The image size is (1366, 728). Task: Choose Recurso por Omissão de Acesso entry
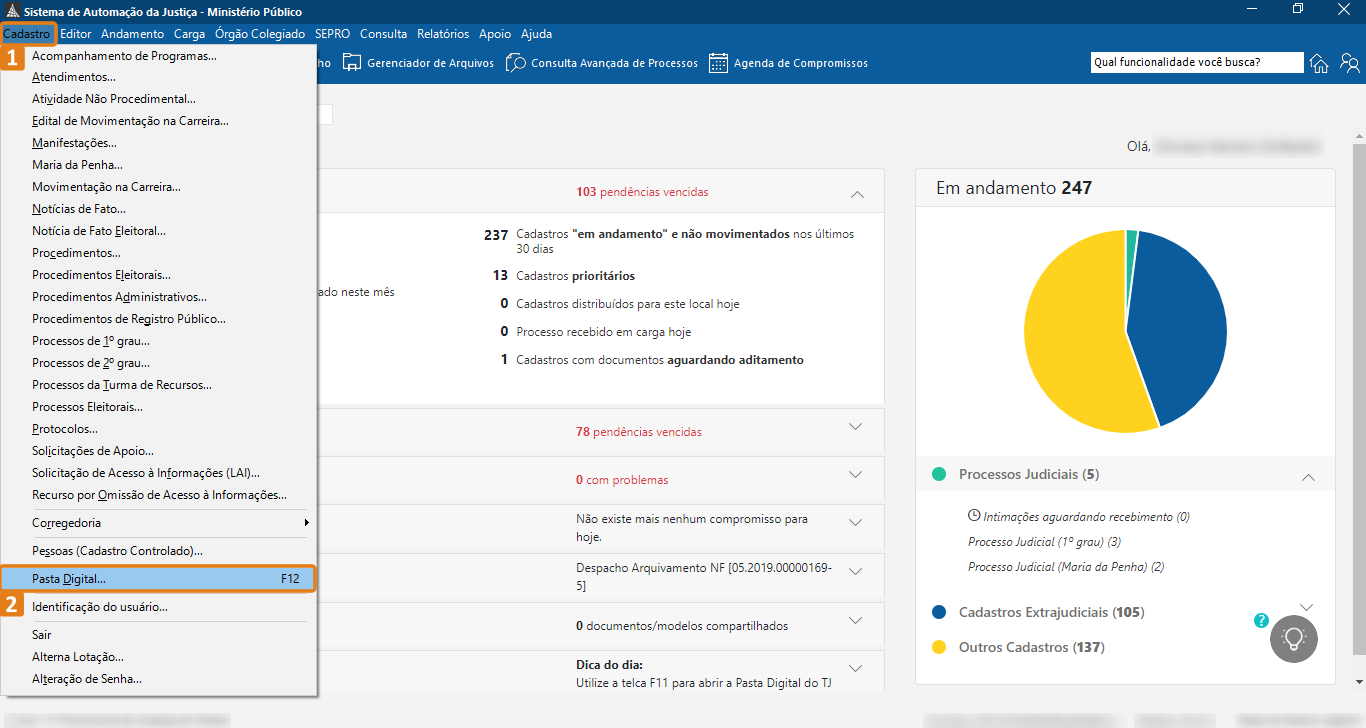pos(159,495)
